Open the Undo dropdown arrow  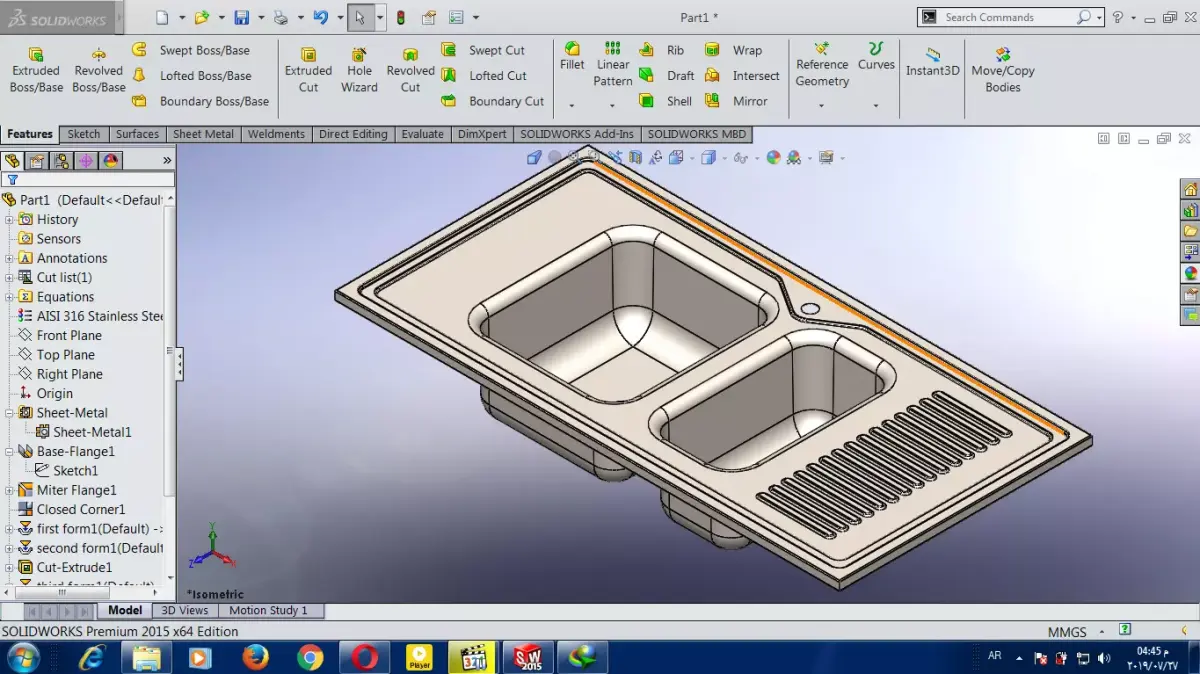pos(339,17)
